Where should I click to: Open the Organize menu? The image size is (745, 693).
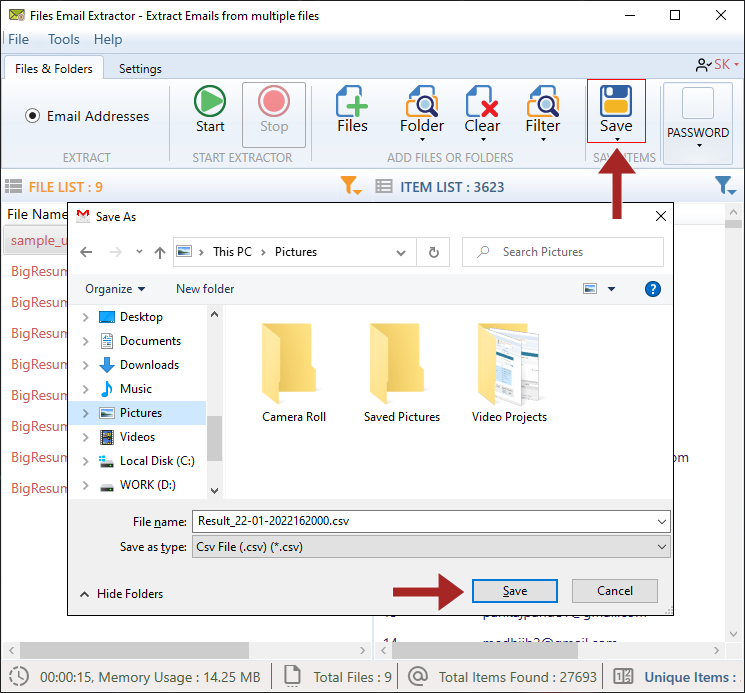coord(115,289)
